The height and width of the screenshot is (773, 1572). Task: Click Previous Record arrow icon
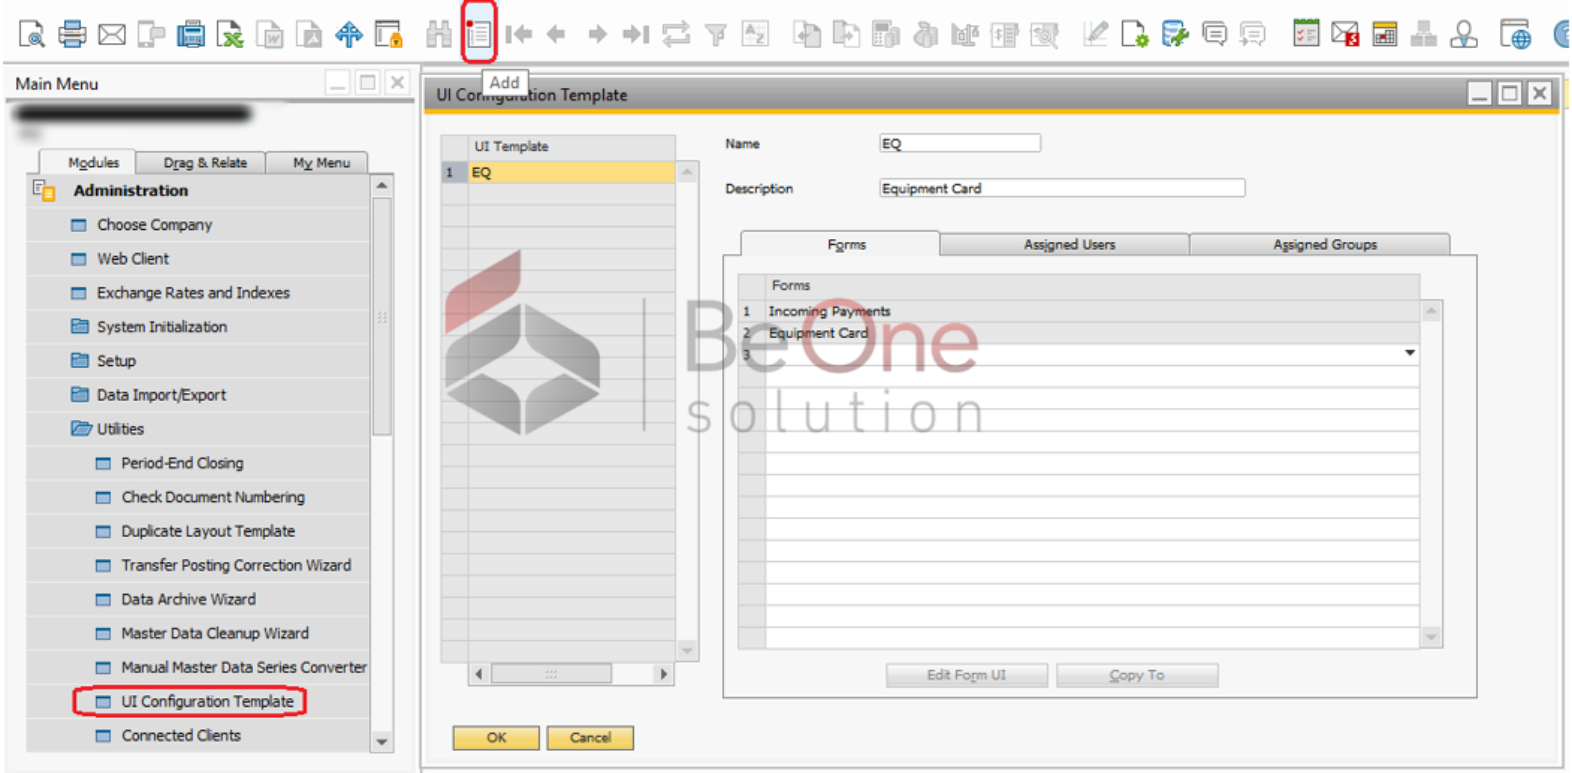556,34
